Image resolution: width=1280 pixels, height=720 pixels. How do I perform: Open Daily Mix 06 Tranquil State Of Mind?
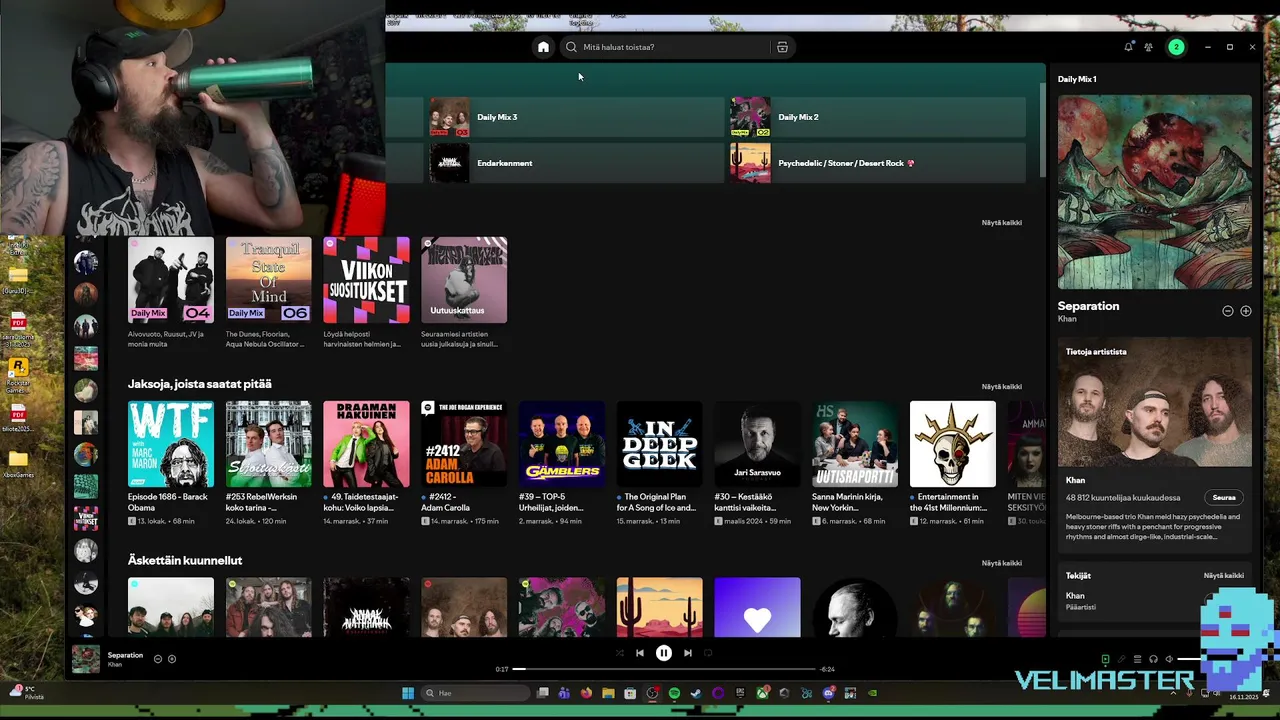click(x=269, y=280)
